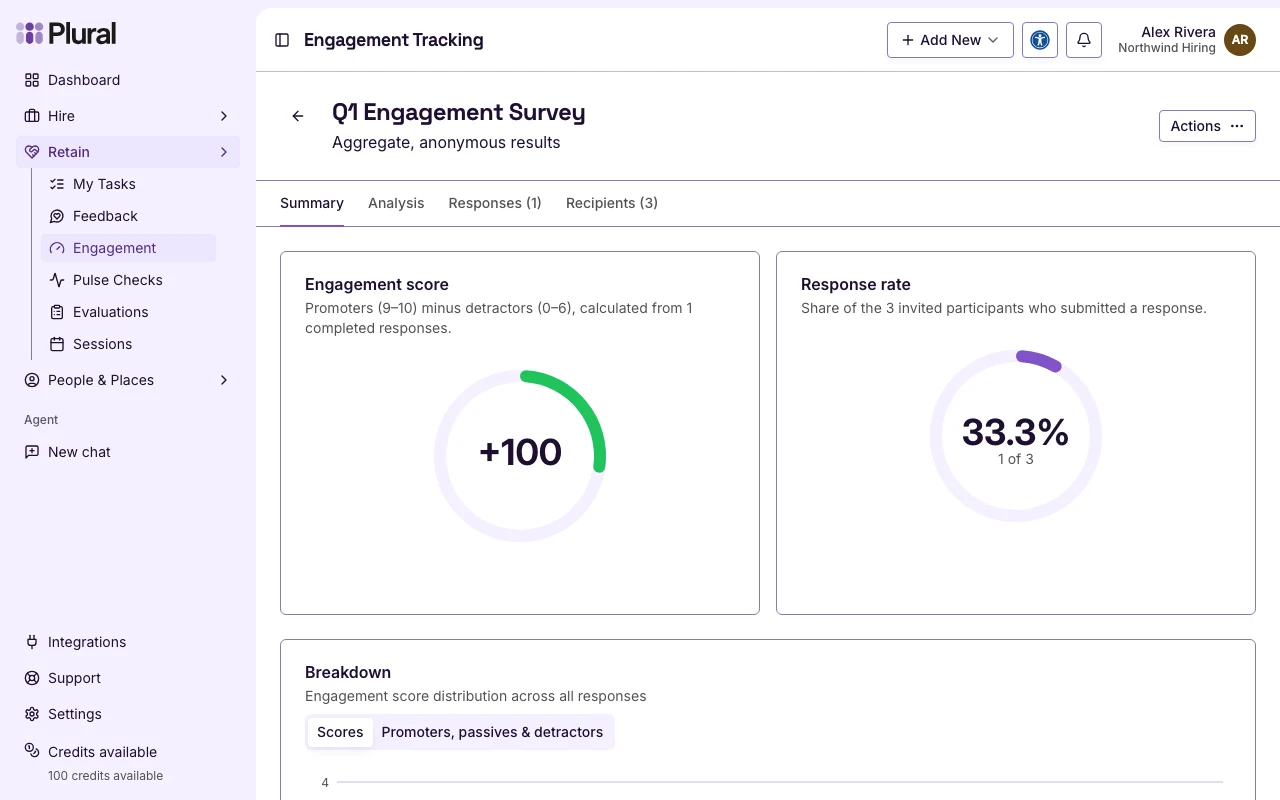Click the Plural logo

tap(66, 33)
